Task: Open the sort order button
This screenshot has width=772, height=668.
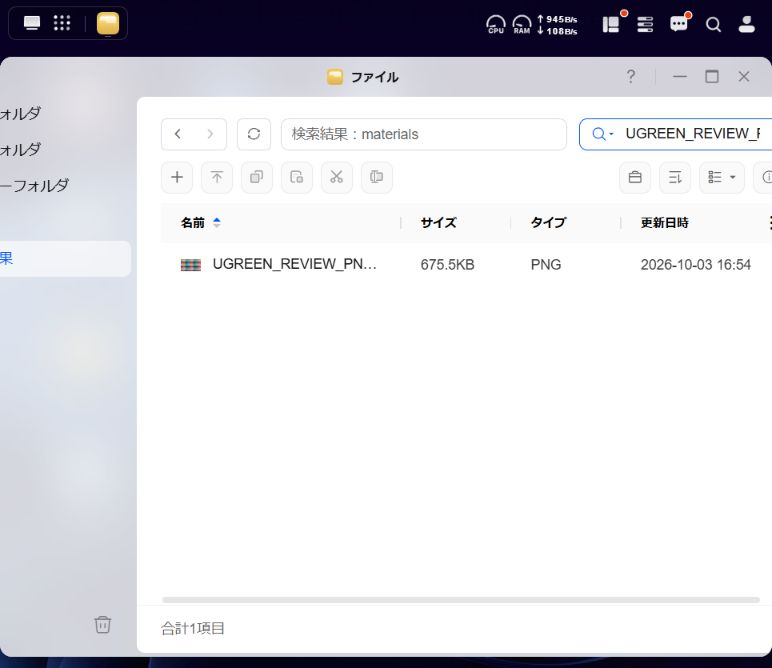Action: [x=675, y=177]
